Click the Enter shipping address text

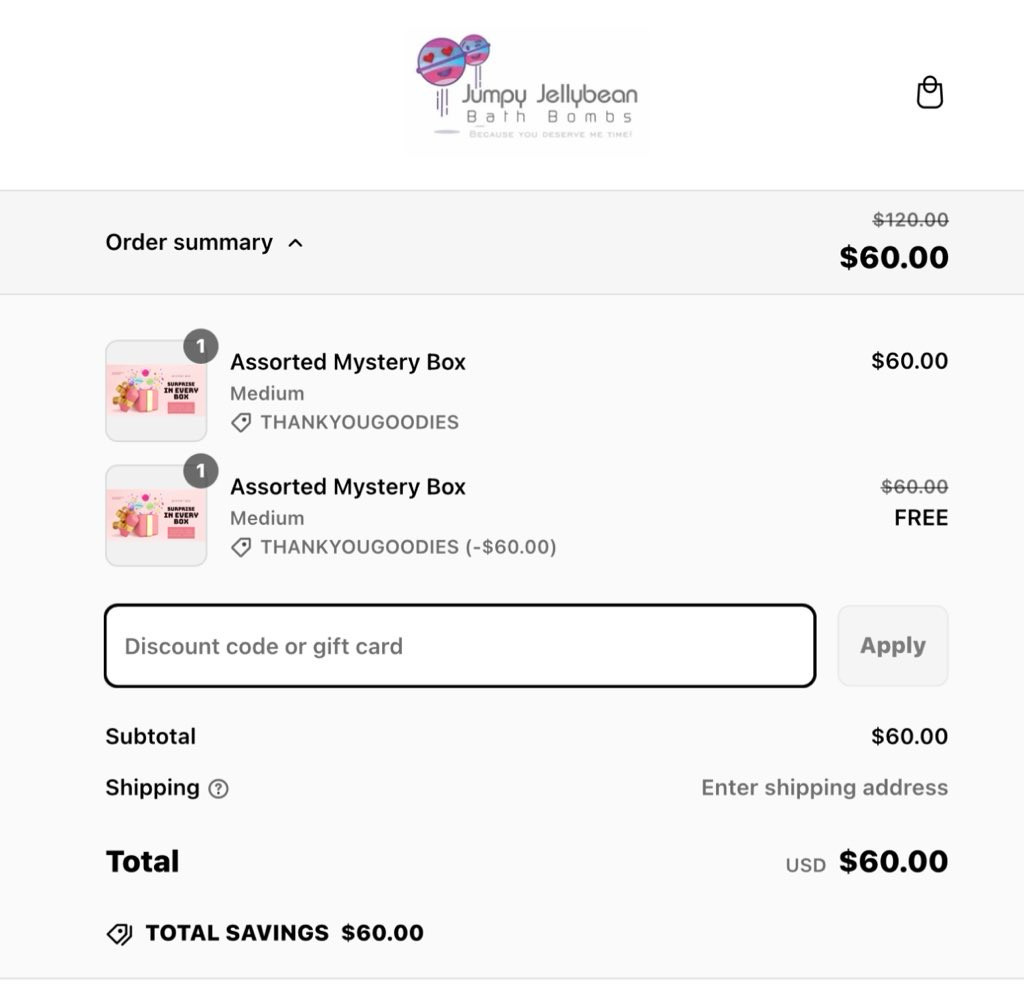pyautogui.click(x=824, y=788)
